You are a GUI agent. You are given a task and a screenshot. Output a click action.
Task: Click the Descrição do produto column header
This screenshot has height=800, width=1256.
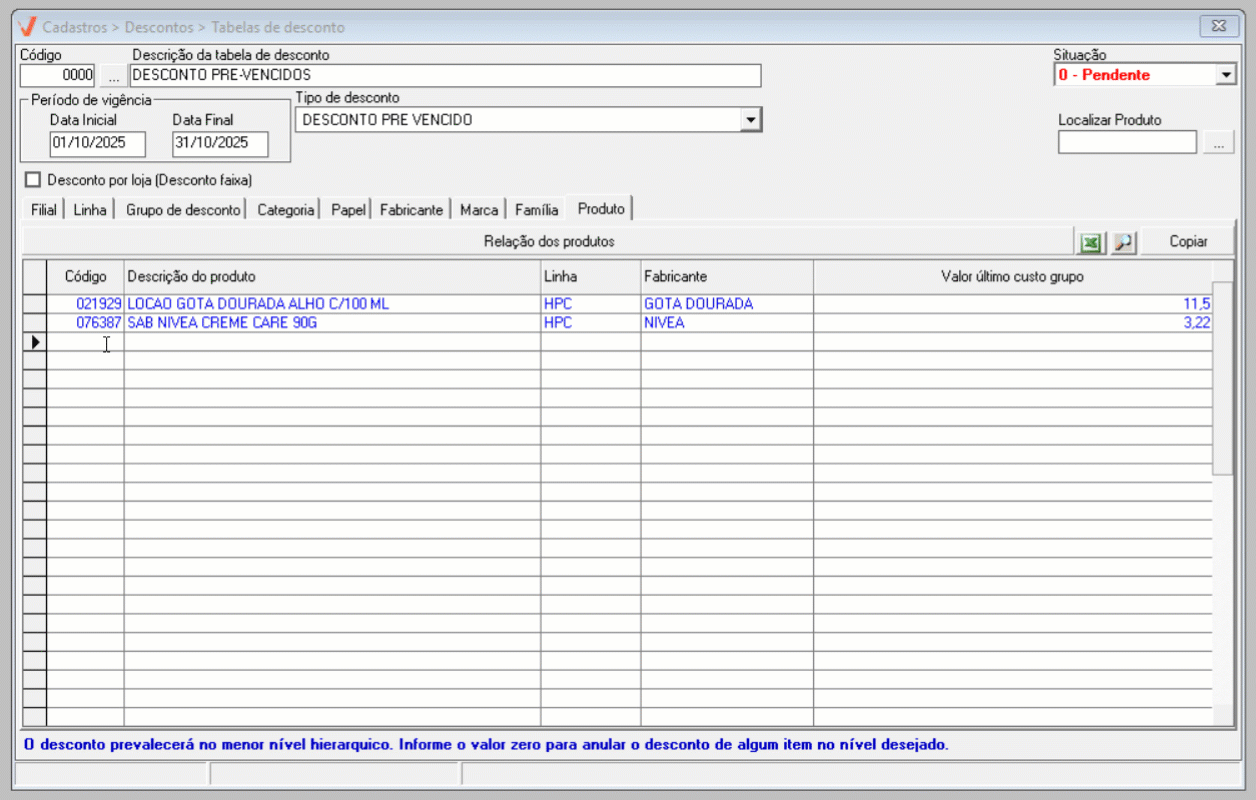[x=331, y=276]
